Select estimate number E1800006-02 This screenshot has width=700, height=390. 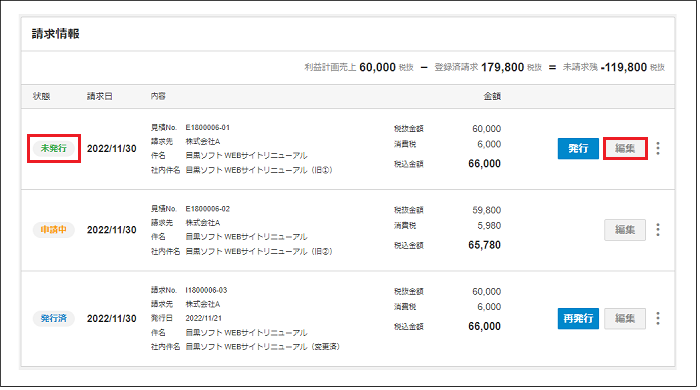click(x=208, y=209)
